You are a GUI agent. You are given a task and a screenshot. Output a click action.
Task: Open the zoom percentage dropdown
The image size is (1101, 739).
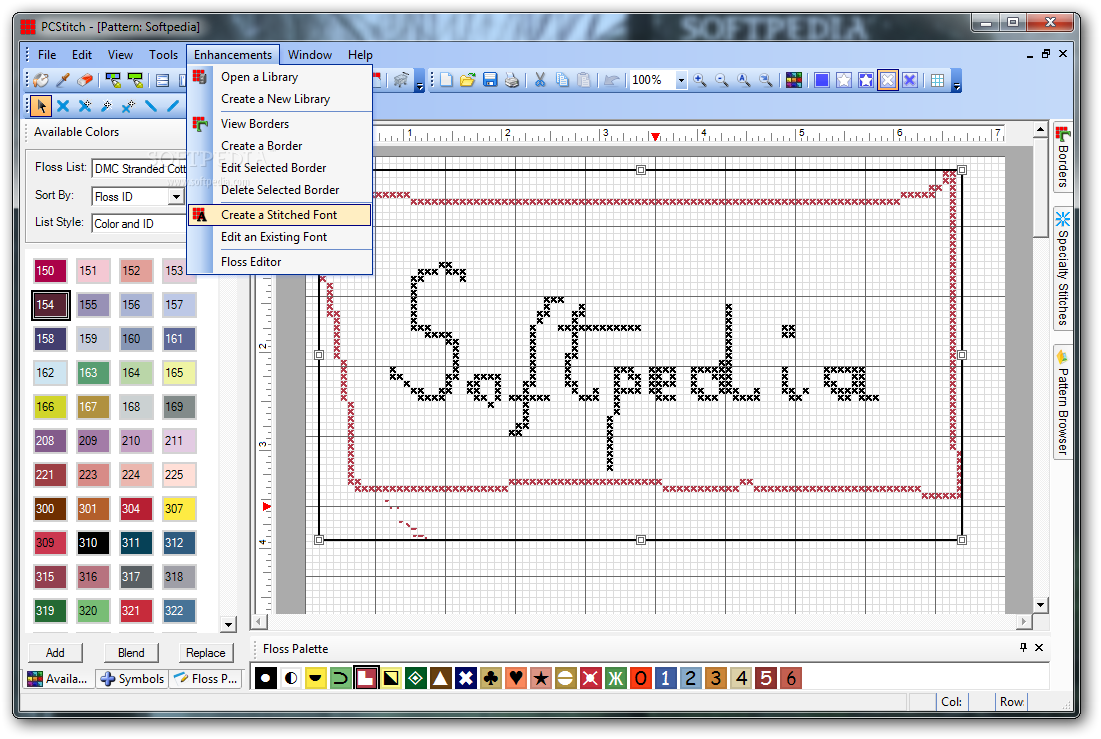(x=680, y=80)
